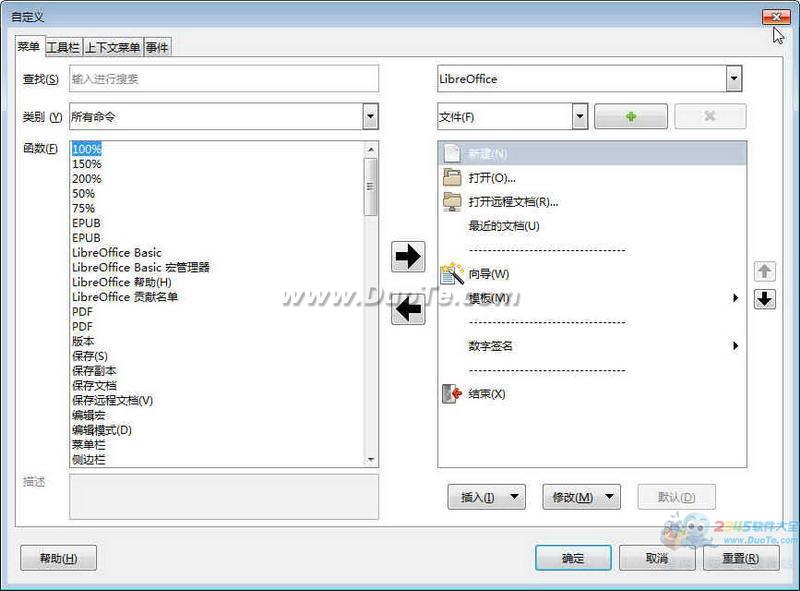This screenshot has width=800, height=591.
Task: Select LibreOffice 帮助(H) entry
Action: [x=121, y=282]
